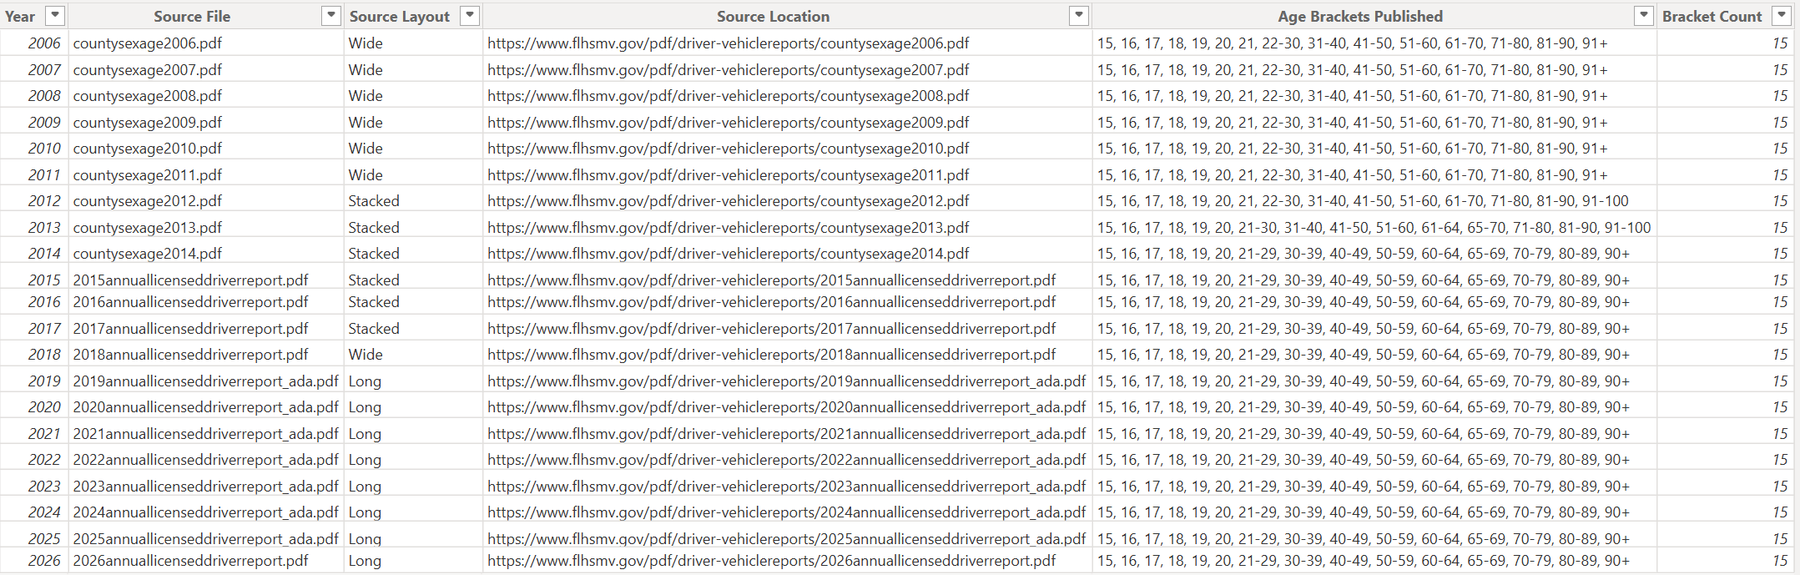Viewport: 1800px width, 575px height.
Task: Click the cell 2022annuallicenseddriverreport_ada.pdf
Action: click(x=205, y=460)
